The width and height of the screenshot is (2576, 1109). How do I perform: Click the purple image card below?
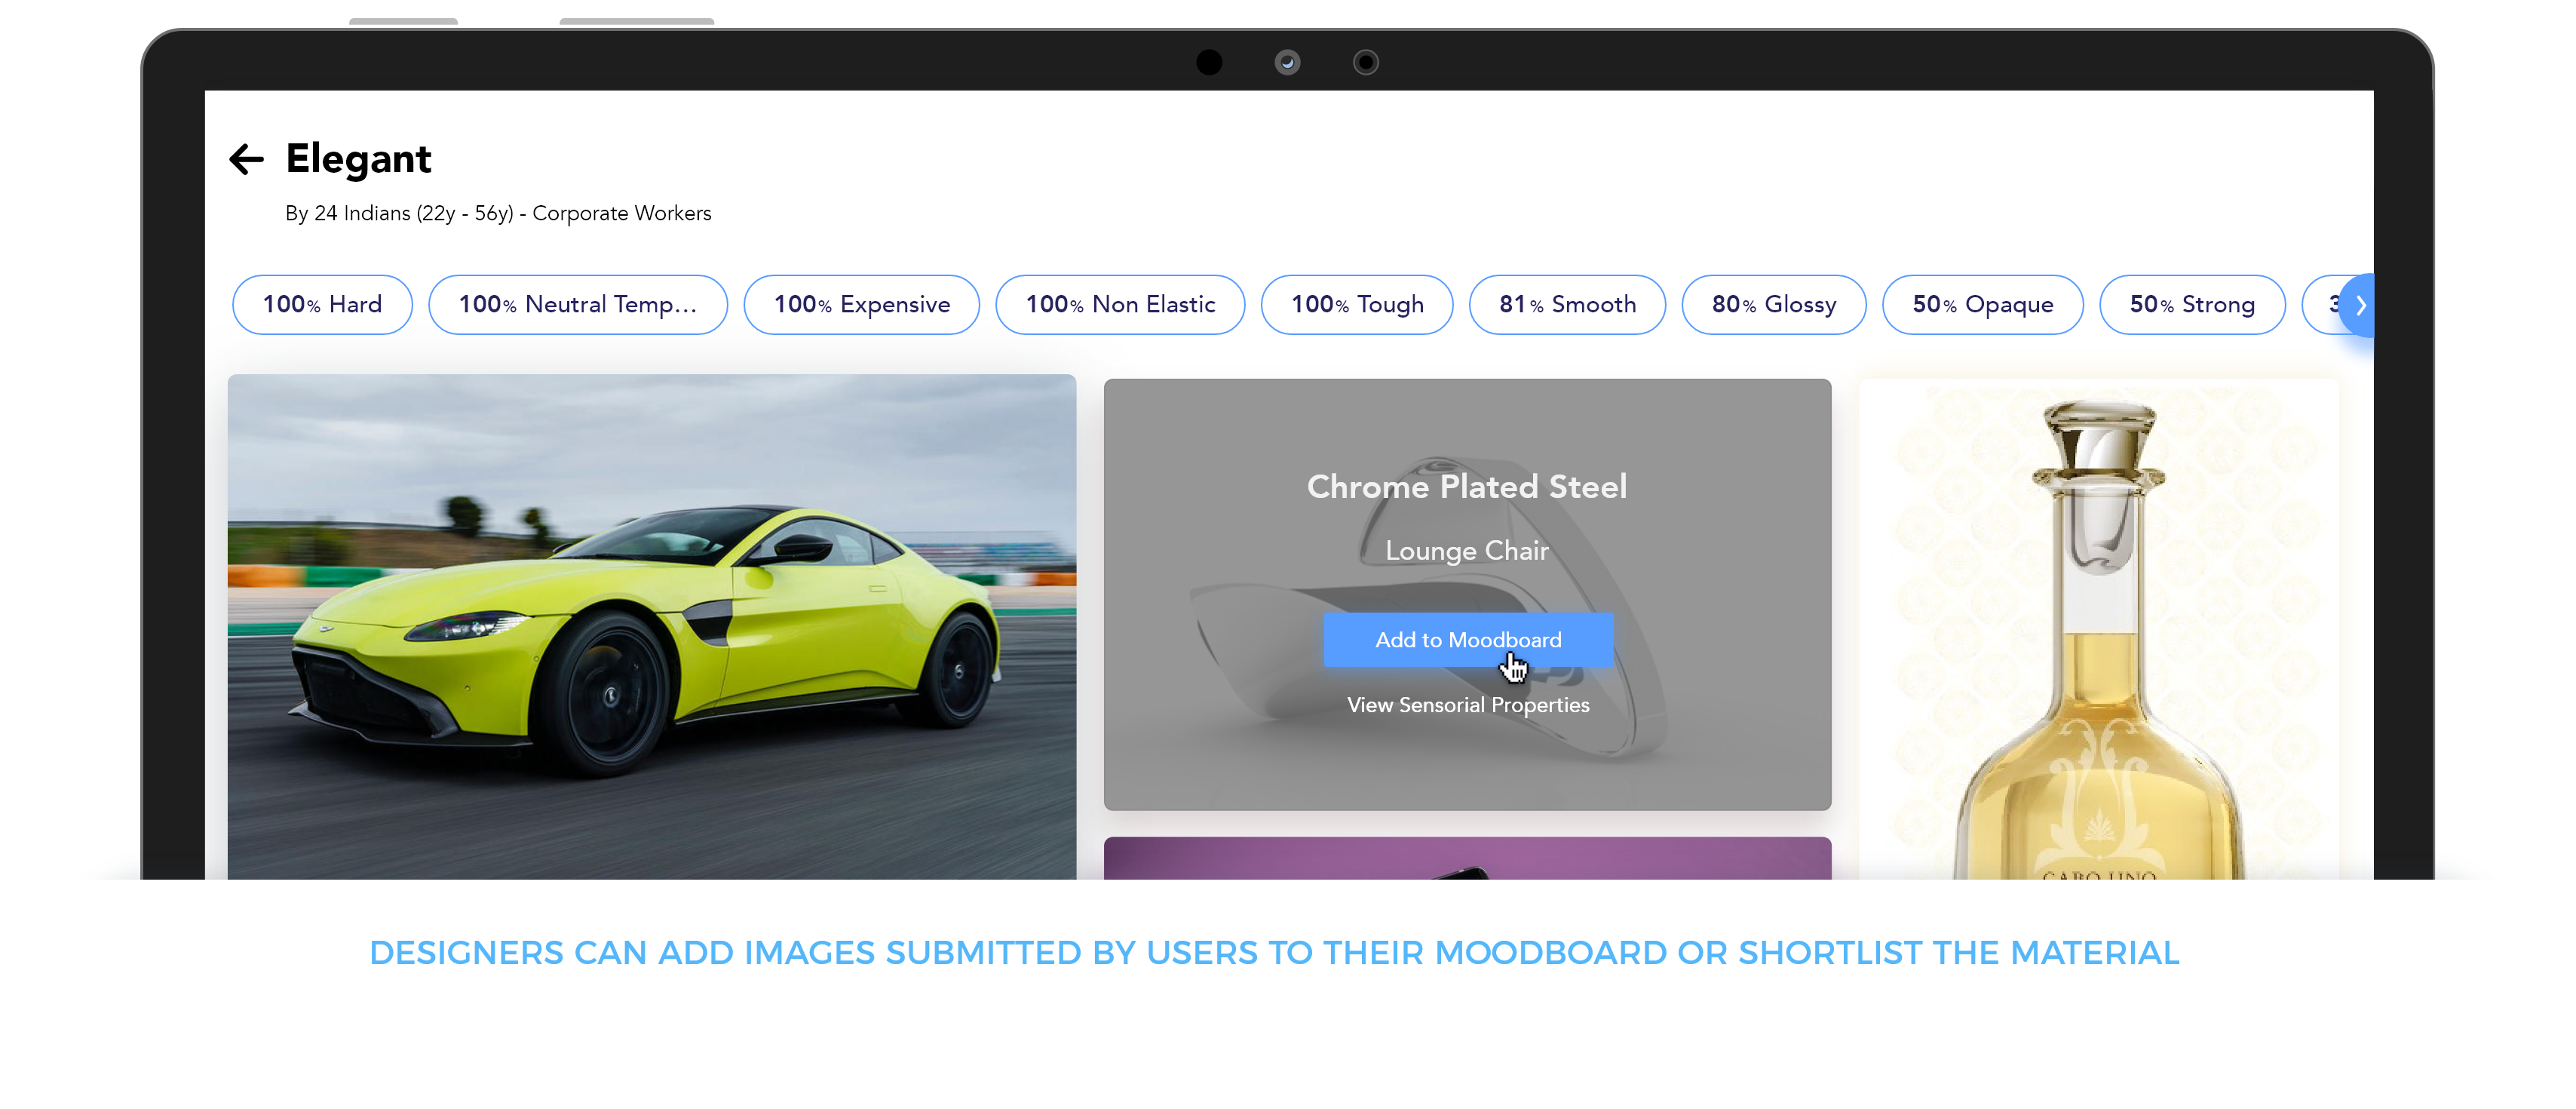[1467, 858]
